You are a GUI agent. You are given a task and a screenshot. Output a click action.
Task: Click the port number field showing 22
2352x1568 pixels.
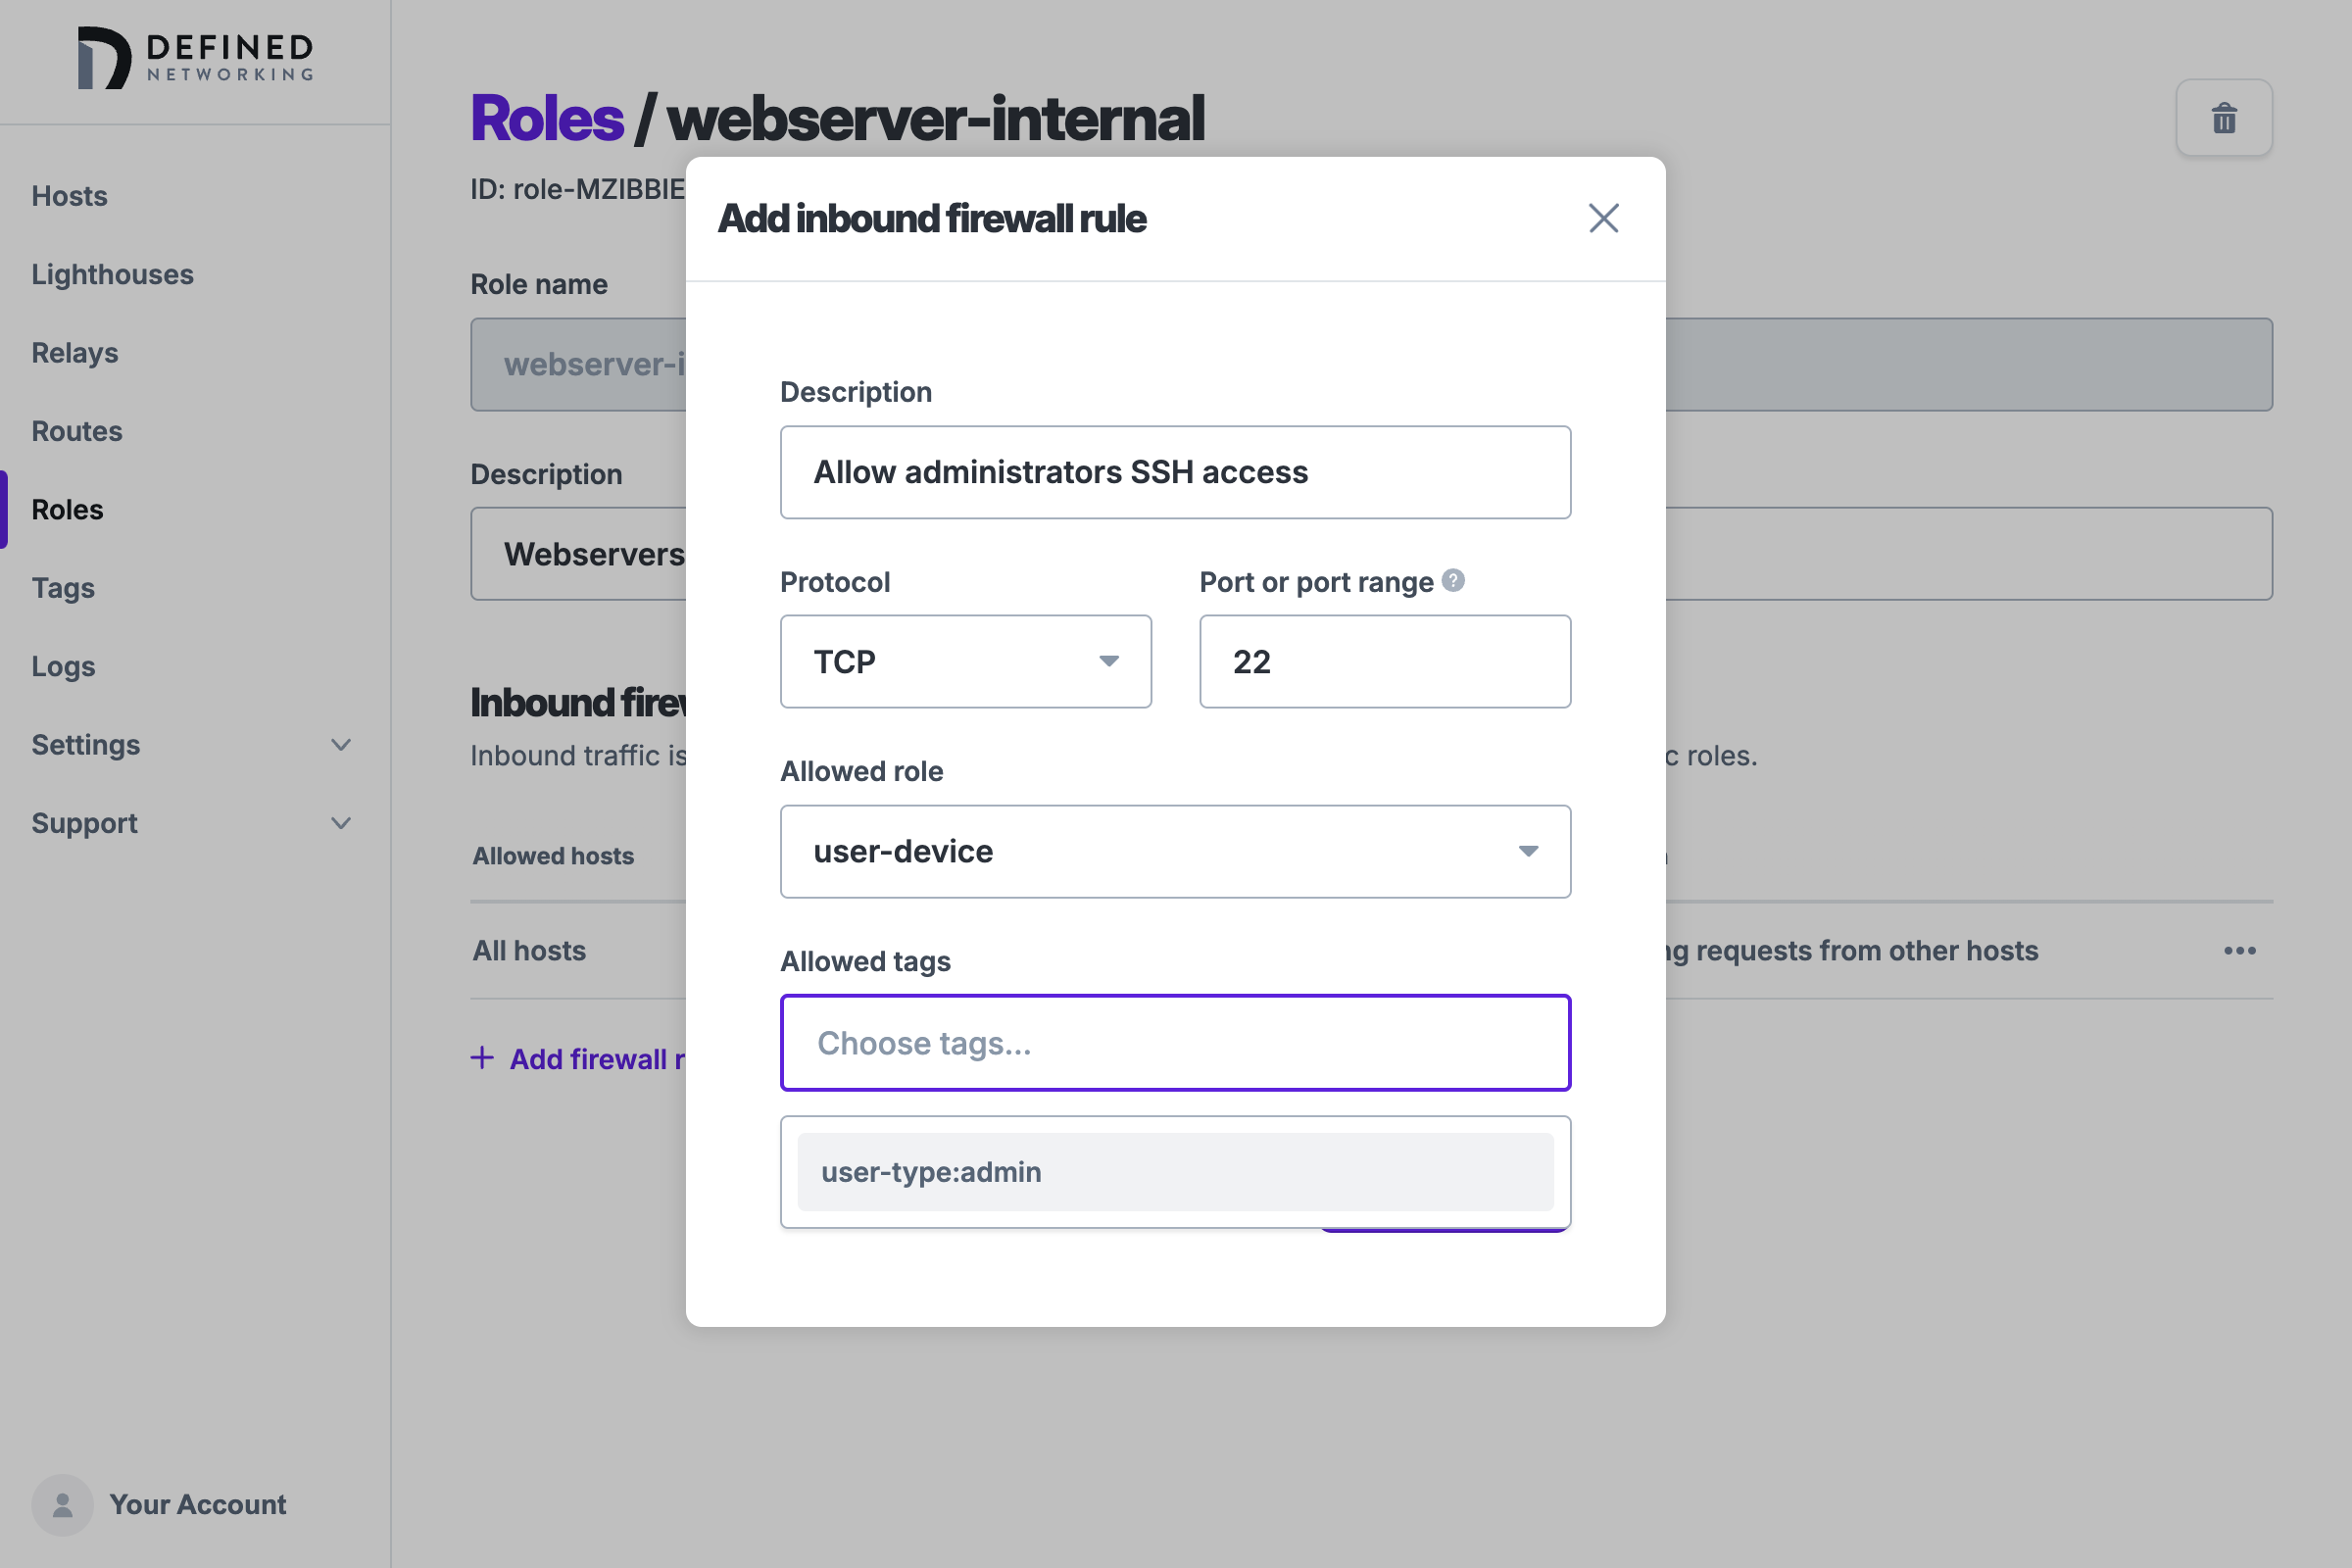click(x=1384, y=661)
